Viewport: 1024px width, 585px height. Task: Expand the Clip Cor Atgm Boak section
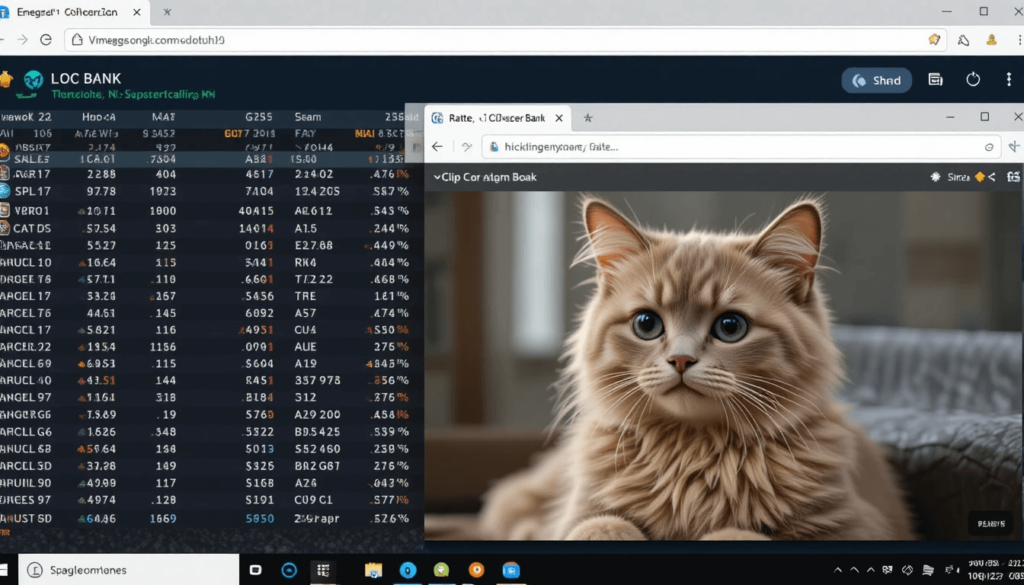[x=438, y=176]
